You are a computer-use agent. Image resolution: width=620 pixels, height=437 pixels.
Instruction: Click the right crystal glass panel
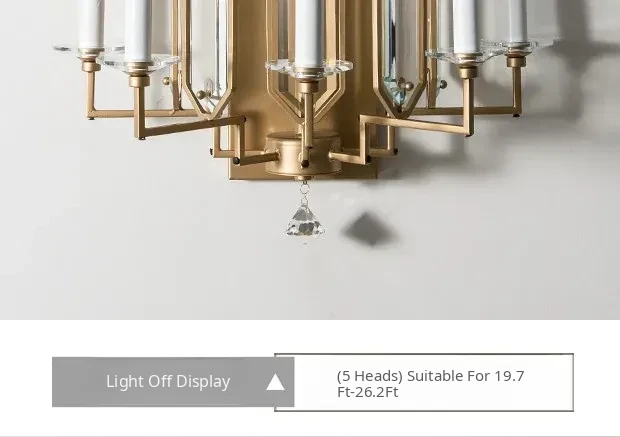coord(401,49)
